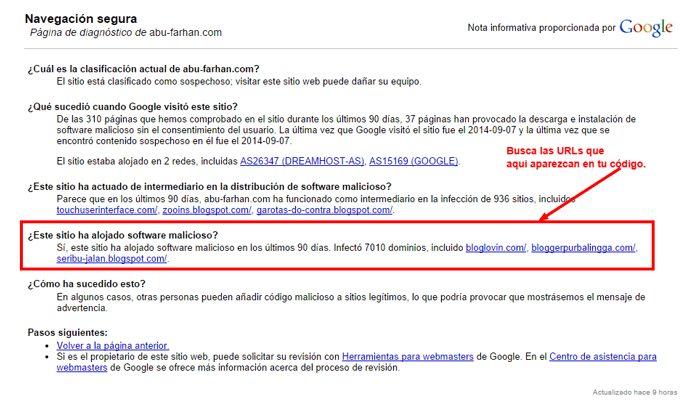The image size is (700, 403).
Task: Click heading '¿Cómo ha sucedido esto?'
Action: pyautogui.click(x=87, y=284)
